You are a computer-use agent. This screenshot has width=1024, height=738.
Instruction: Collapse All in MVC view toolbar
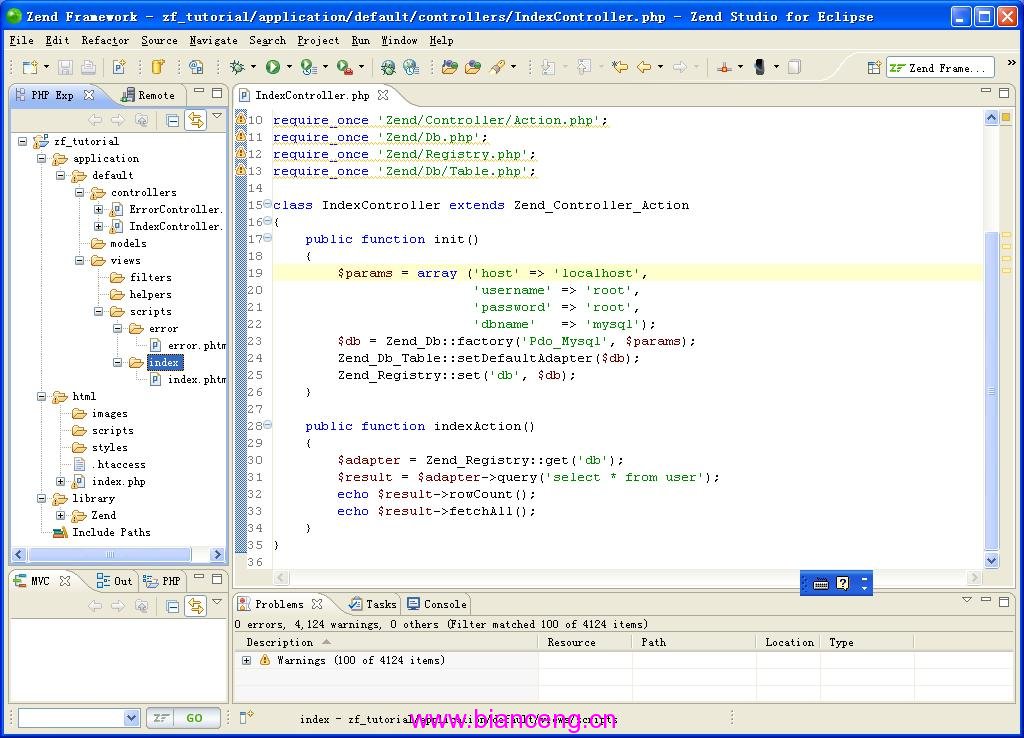pos(172,605)
